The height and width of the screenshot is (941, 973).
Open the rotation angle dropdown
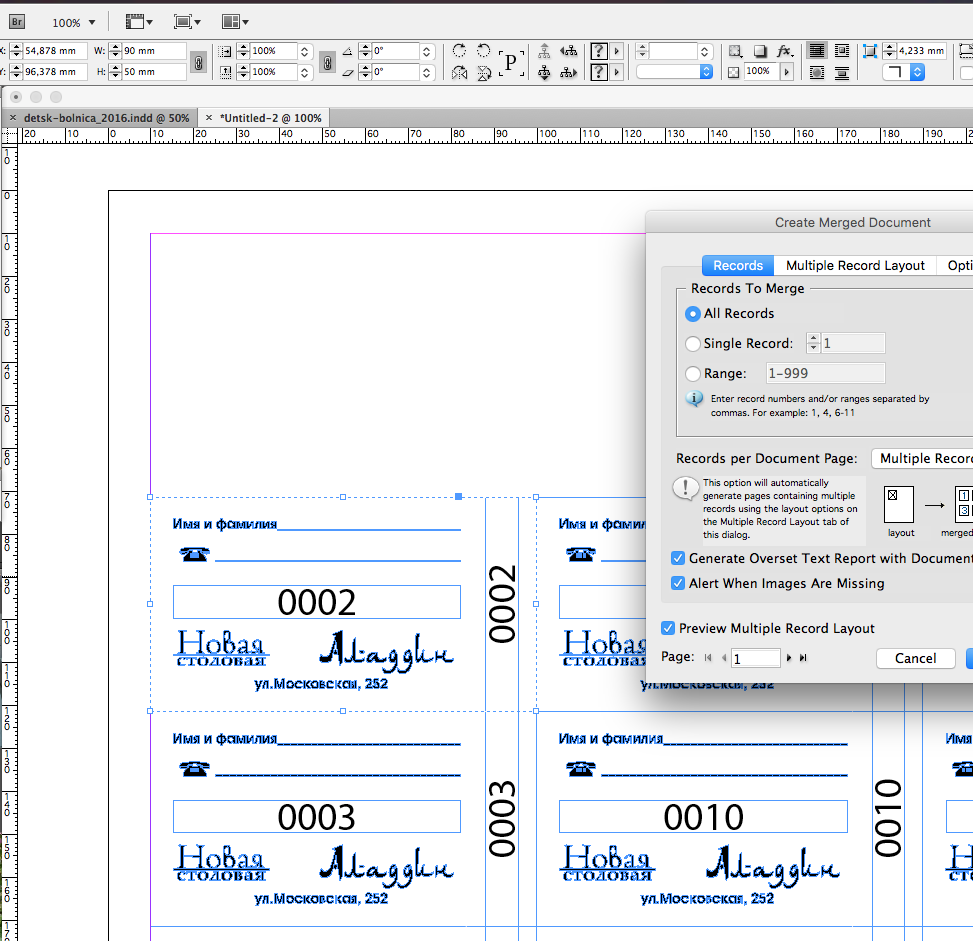(x=426, y=52)
